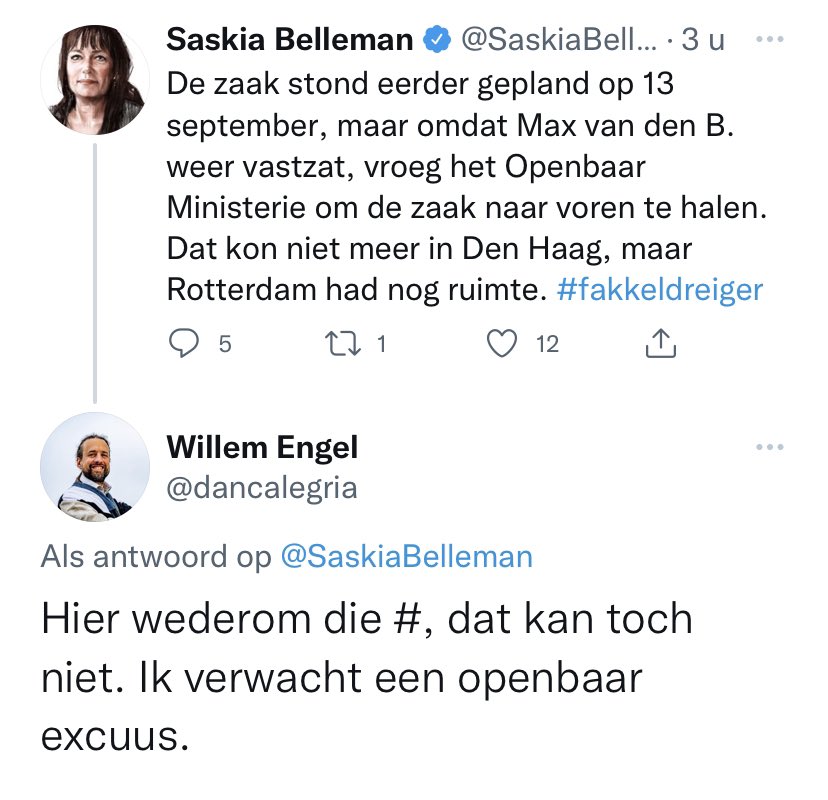This screenshot has height=800, width=828.
Task: View the retweet count of 1
Action: pos(381,344)
